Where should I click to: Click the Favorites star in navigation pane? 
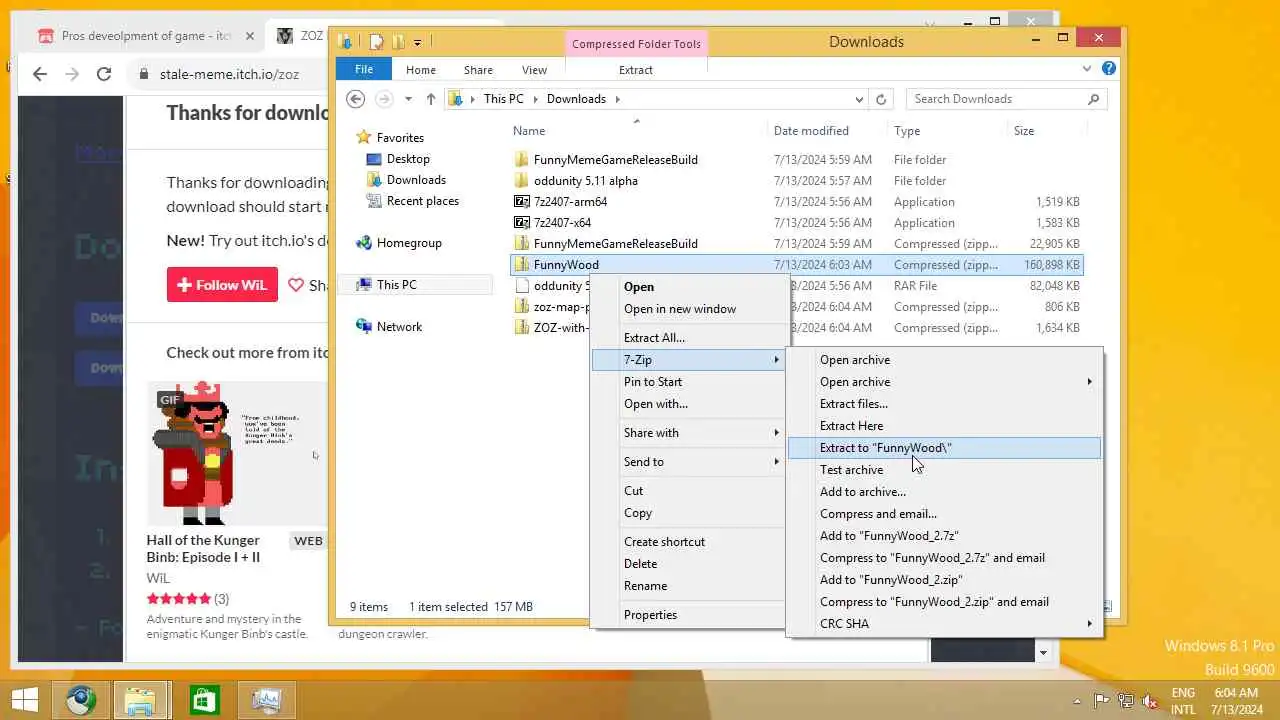click(364, 138)
